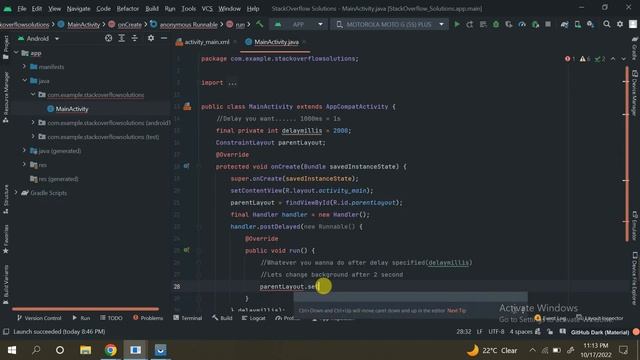Open the Terminal tool window
This screenshot has width=640, height=360.
tap(188, 318)
